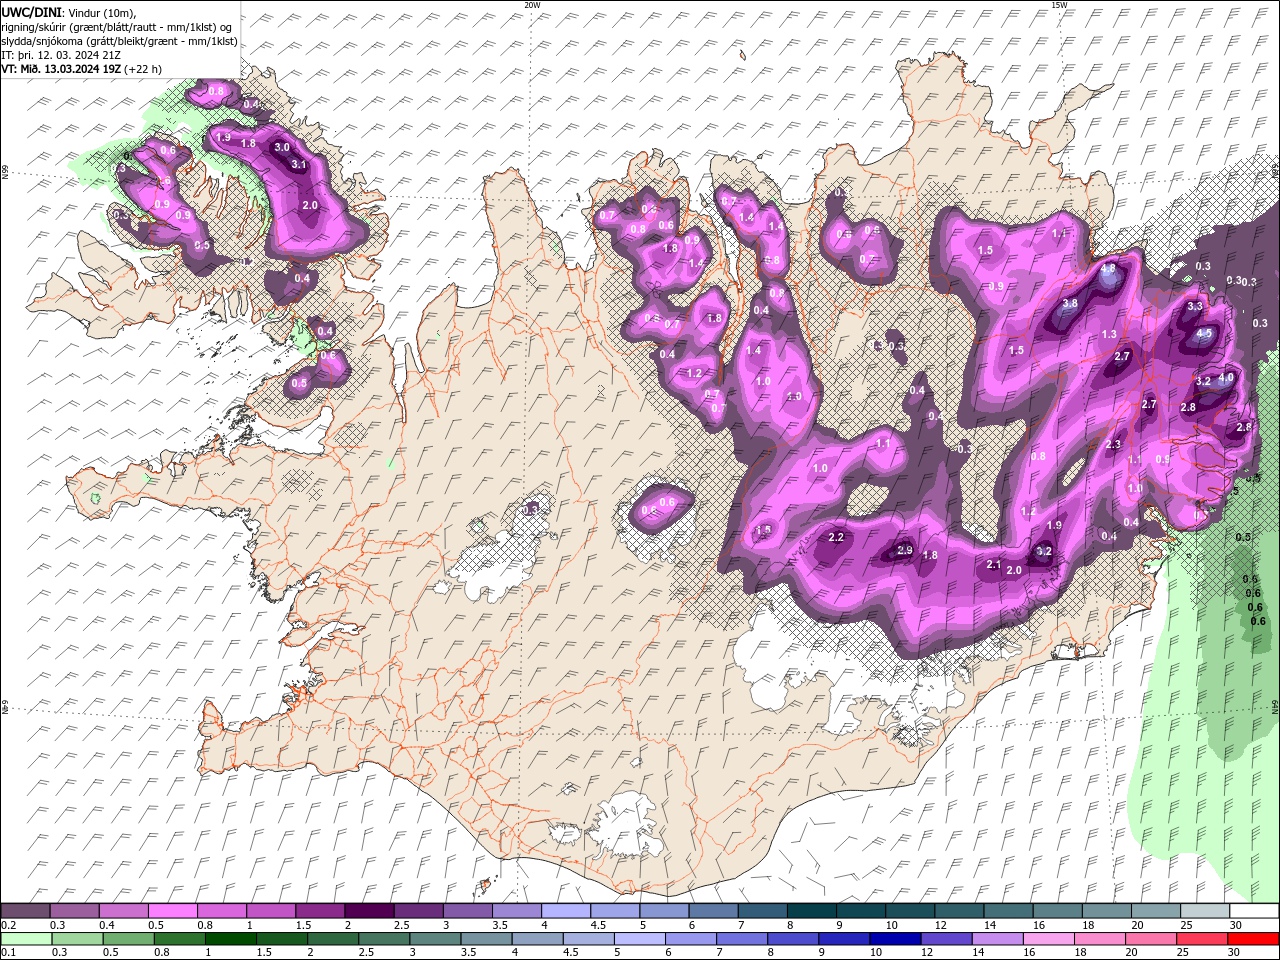Screen dimensions: 1280x960
Task: Click the 2.2 snowfall value on map
Action: (x=837, y=538)
